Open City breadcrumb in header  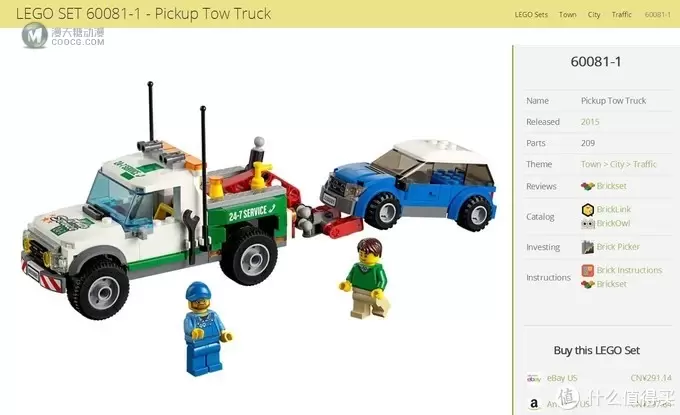point(594,14)
